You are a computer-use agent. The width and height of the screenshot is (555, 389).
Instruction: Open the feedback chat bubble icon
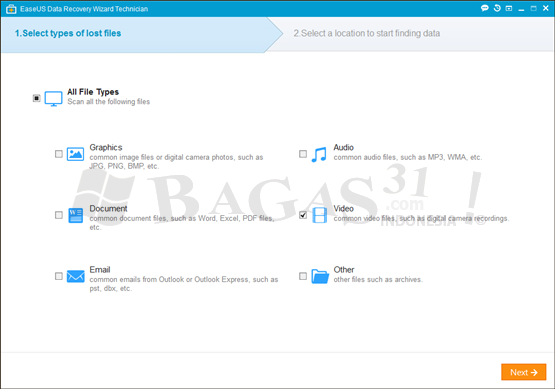(x=485, y=8)
